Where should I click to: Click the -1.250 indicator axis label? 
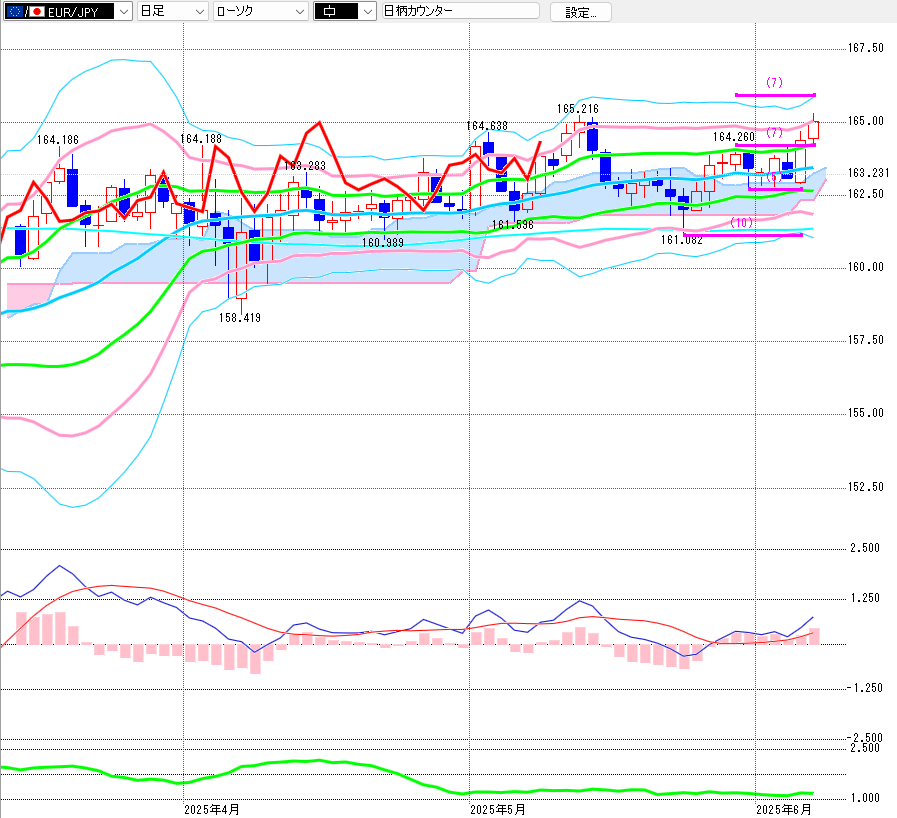pyautogui.click(x=864, y=688)
